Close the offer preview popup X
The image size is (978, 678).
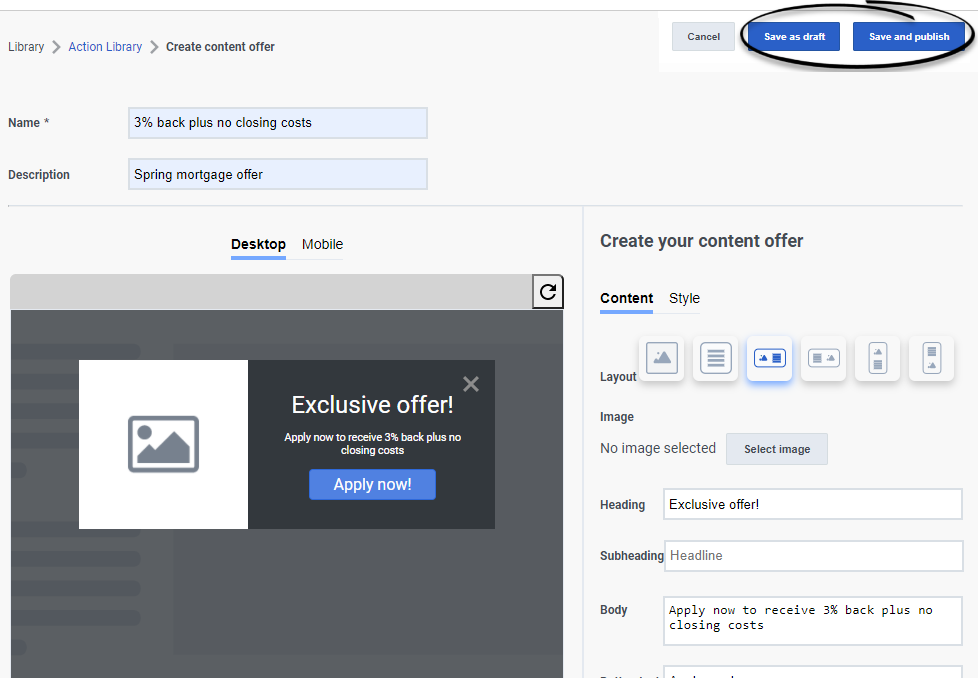[x=471, y=384]
